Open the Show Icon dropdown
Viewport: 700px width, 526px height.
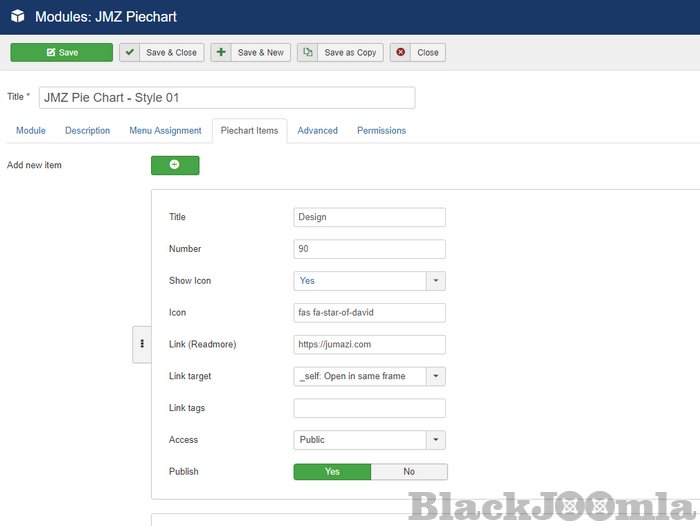pyautogui.click(x=369, y=281)
